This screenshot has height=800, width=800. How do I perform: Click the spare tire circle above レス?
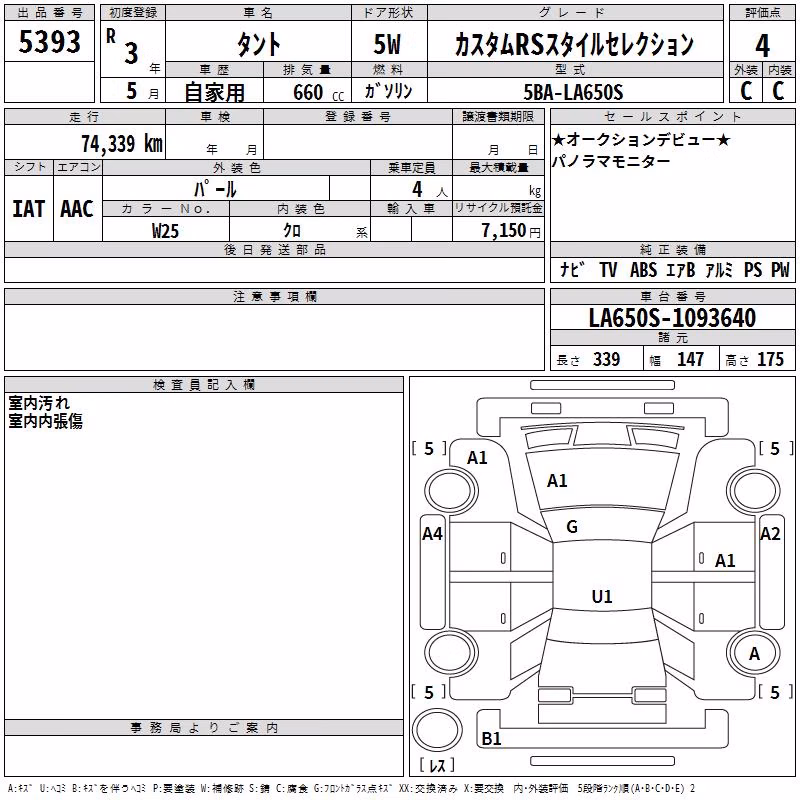[x=437, y=730]
